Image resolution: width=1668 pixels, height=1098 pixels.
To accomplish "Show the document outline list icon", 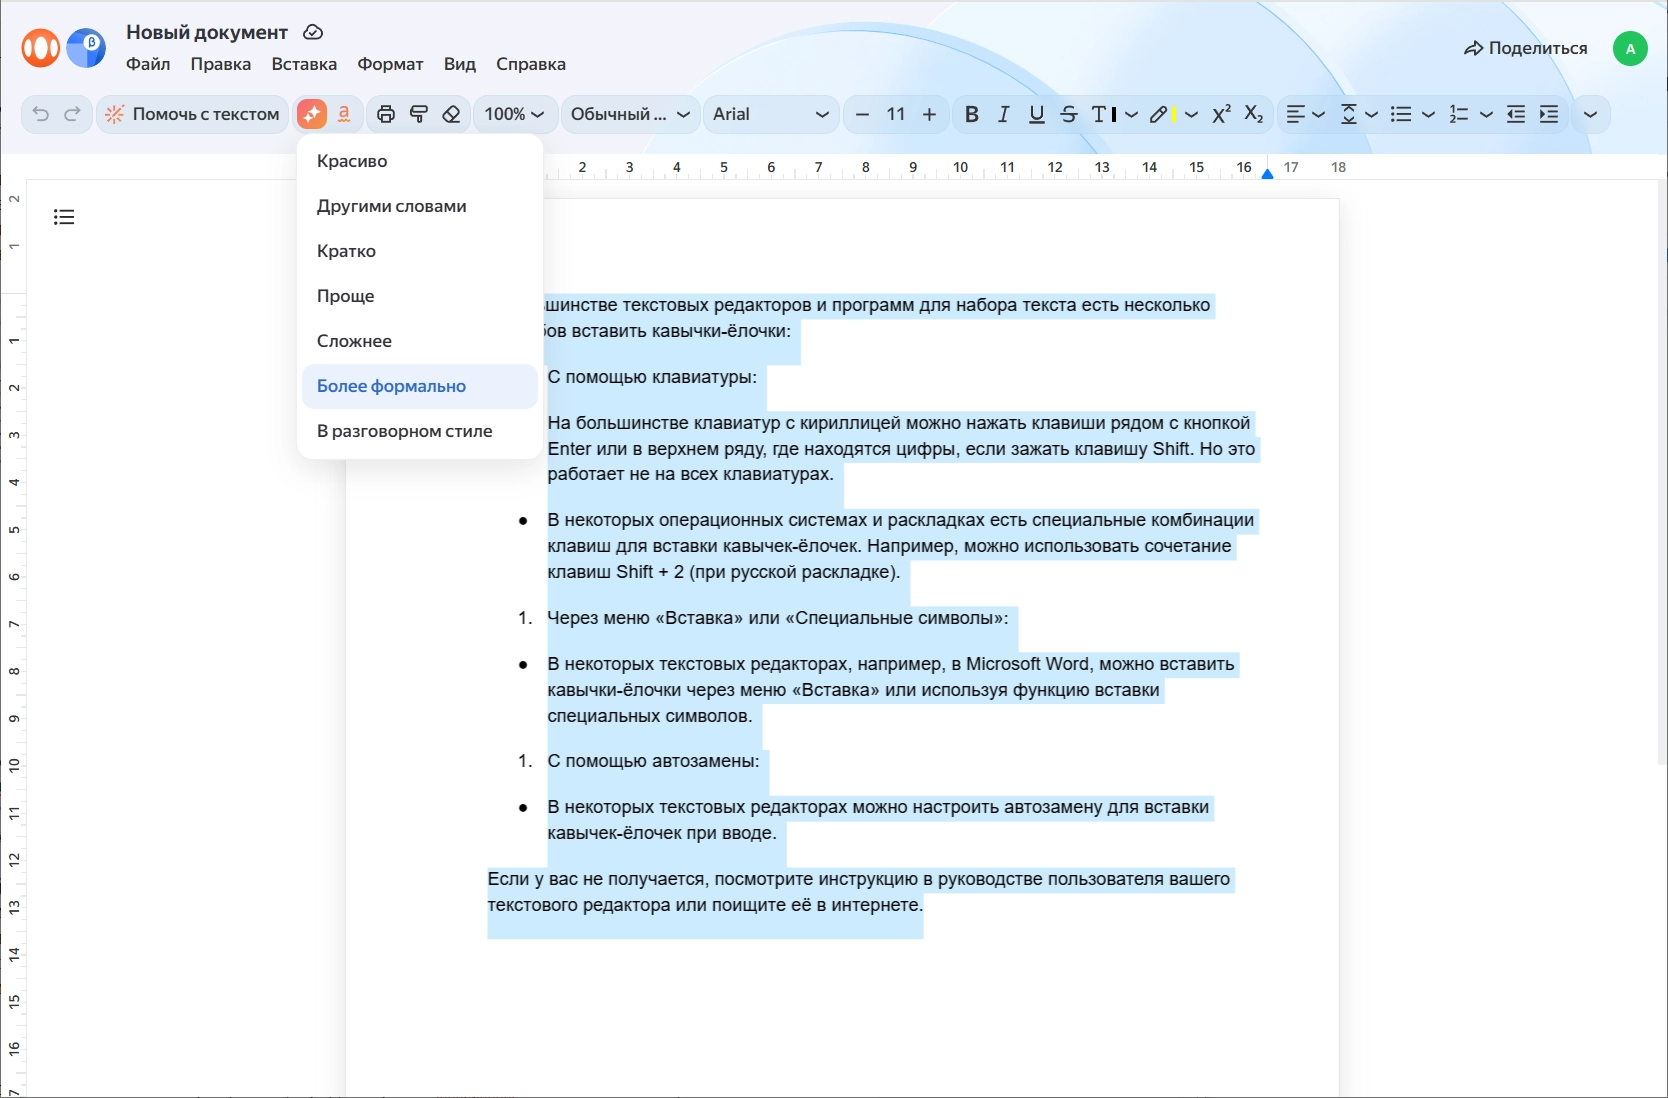I will (x=64, y=217).
